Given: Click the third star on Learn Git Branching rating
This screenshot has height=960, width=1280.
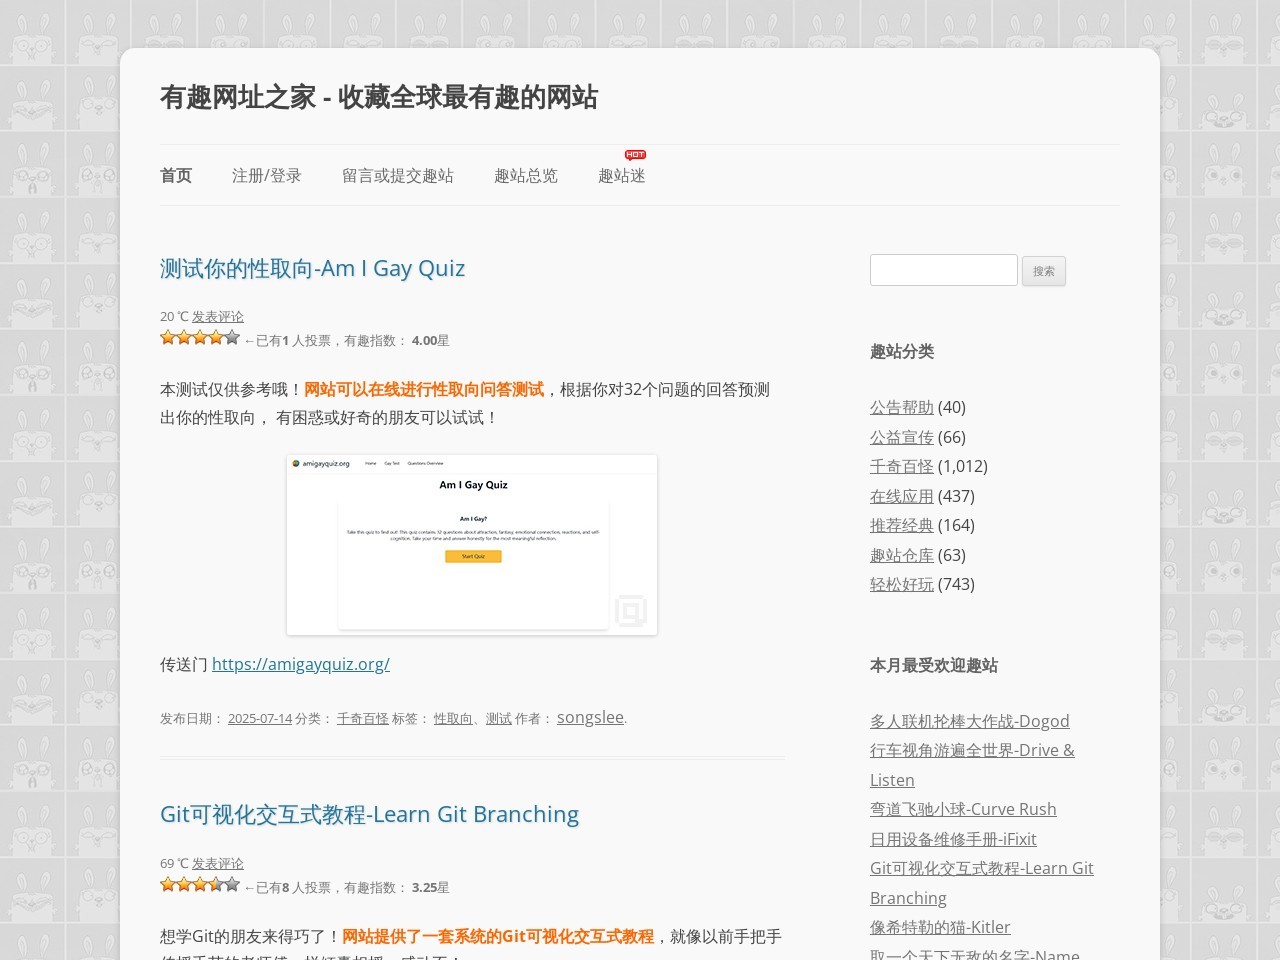Looking at the screenshot, I should pyautogui.click(x=200, y=885).
